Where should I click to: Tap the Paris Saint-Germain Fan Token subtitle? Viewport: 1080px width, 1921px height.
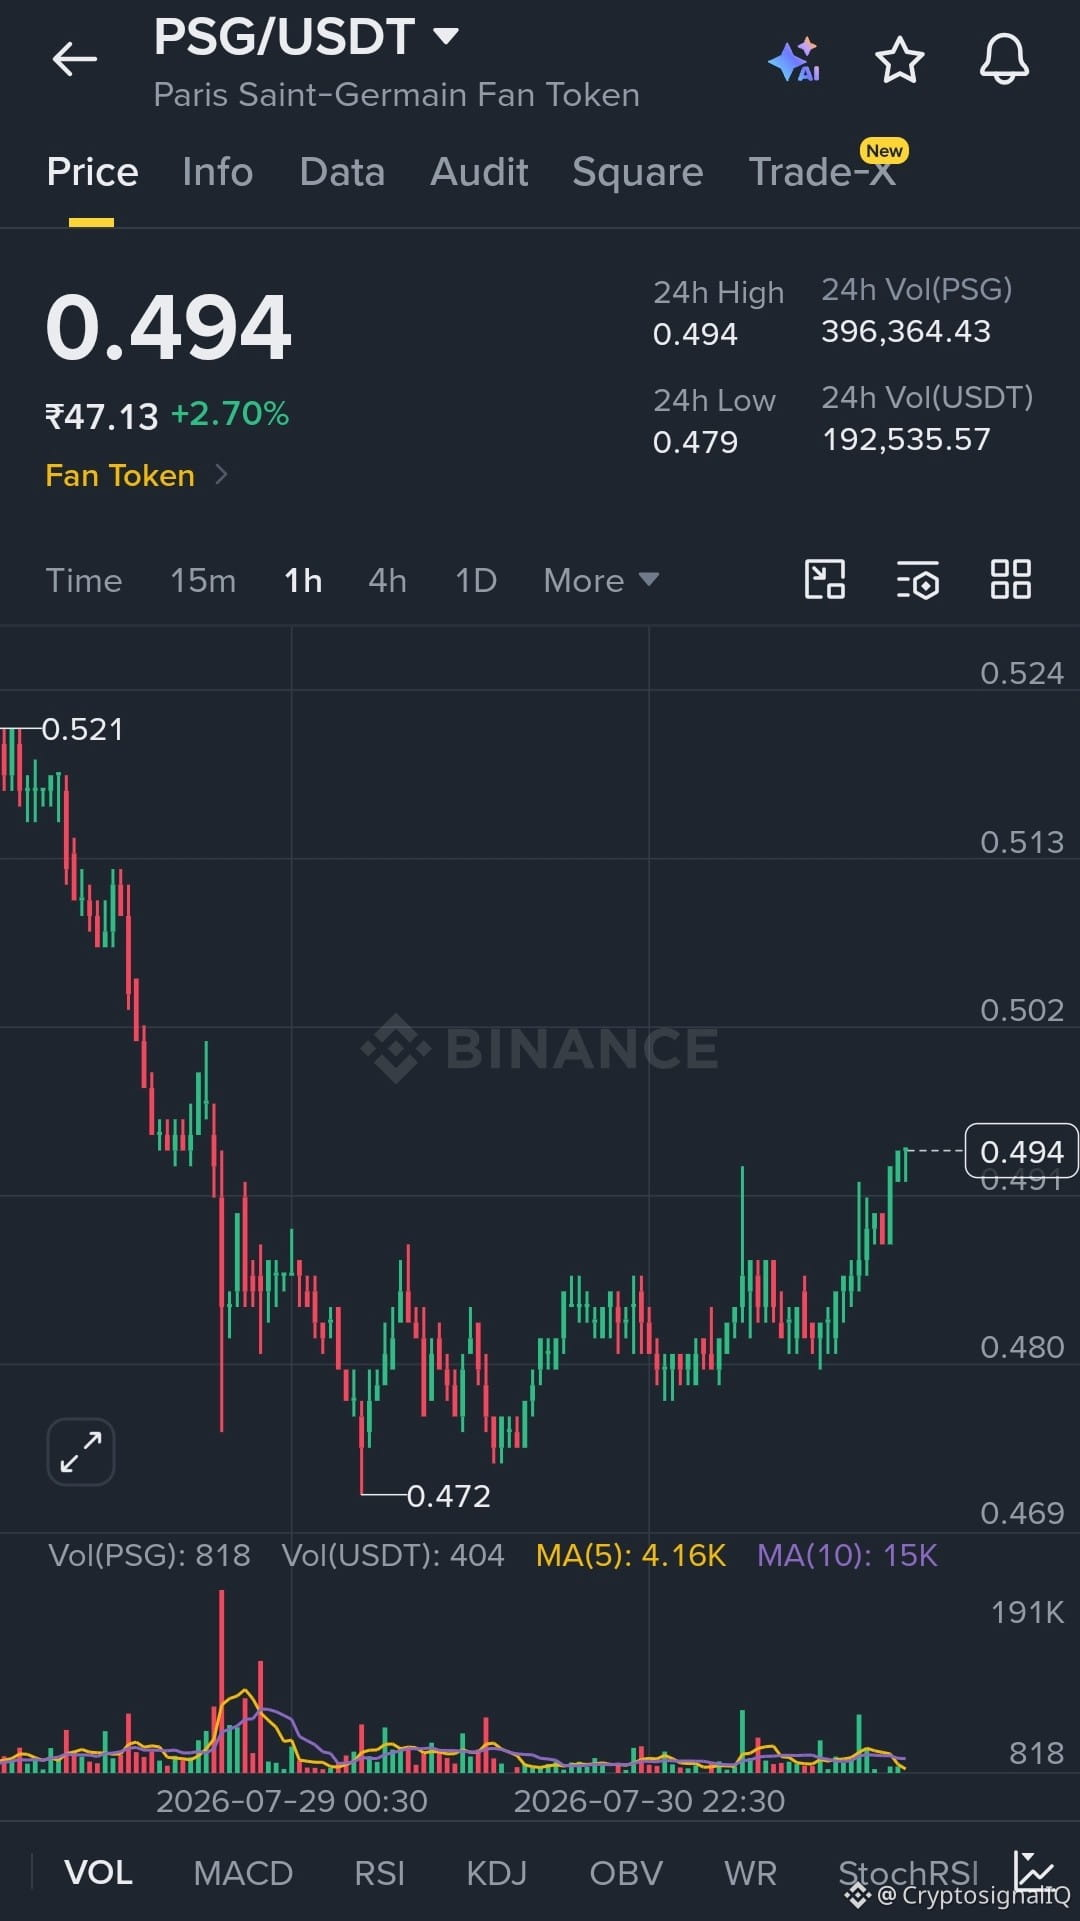tap(396, 95)
